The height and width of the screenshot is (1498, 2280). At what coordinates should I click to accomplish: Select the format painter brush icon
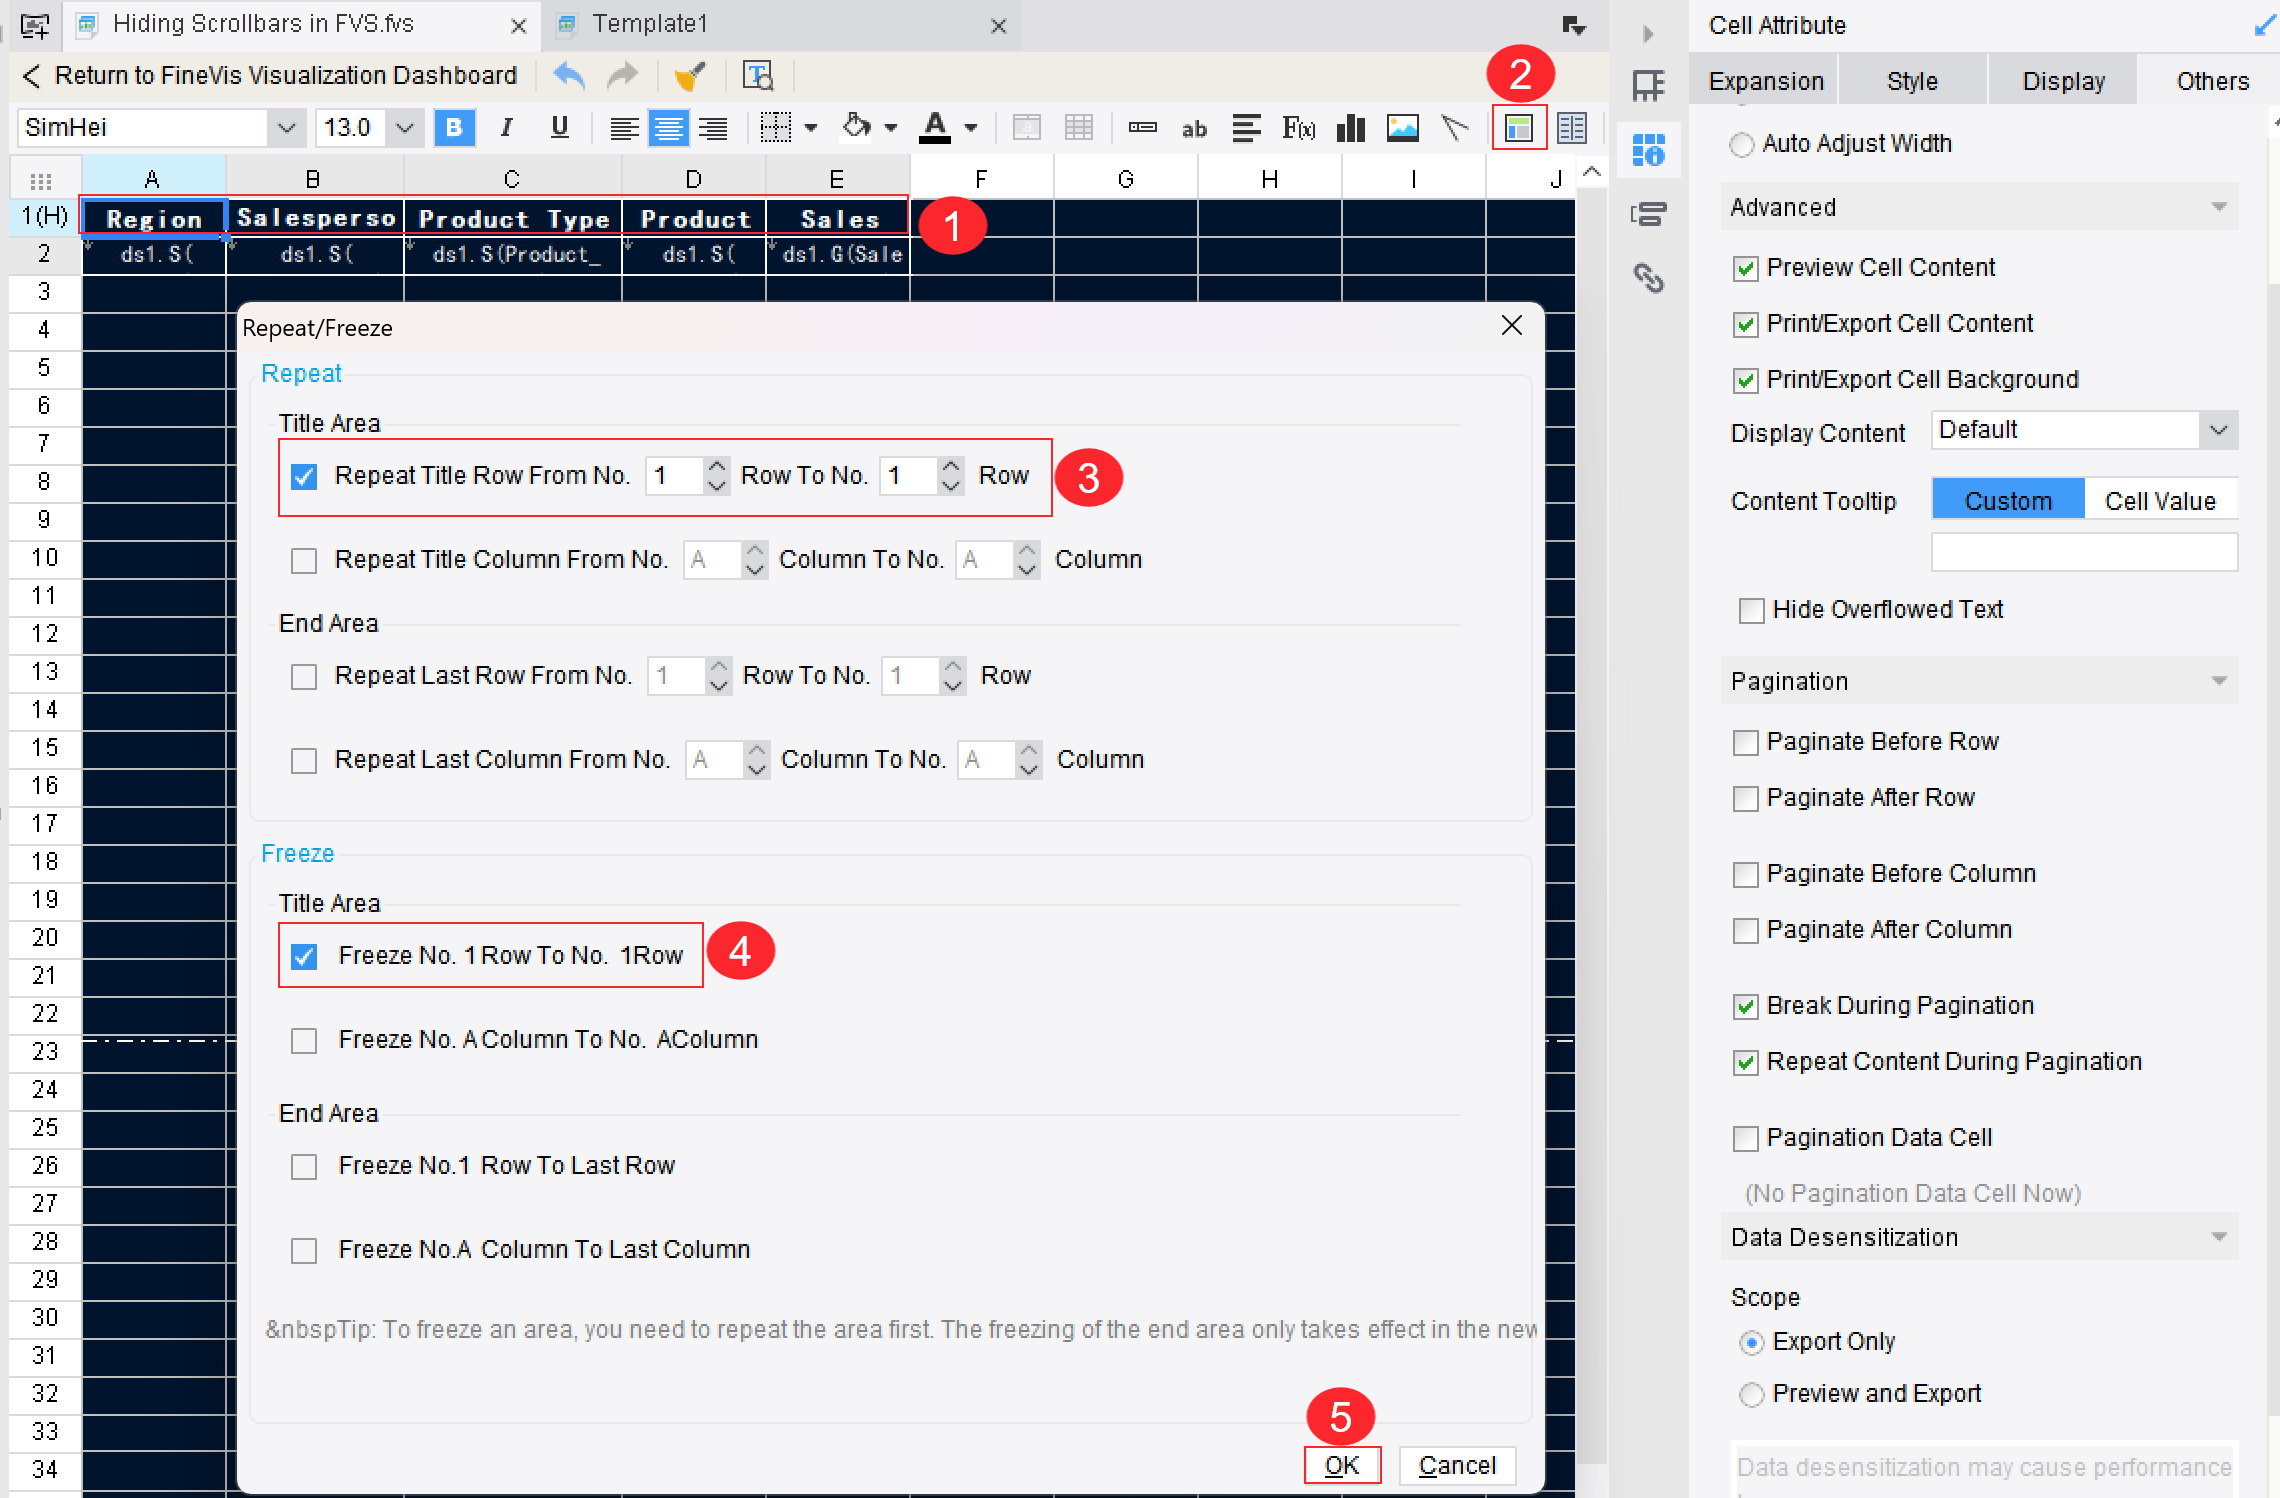point(690,75)
